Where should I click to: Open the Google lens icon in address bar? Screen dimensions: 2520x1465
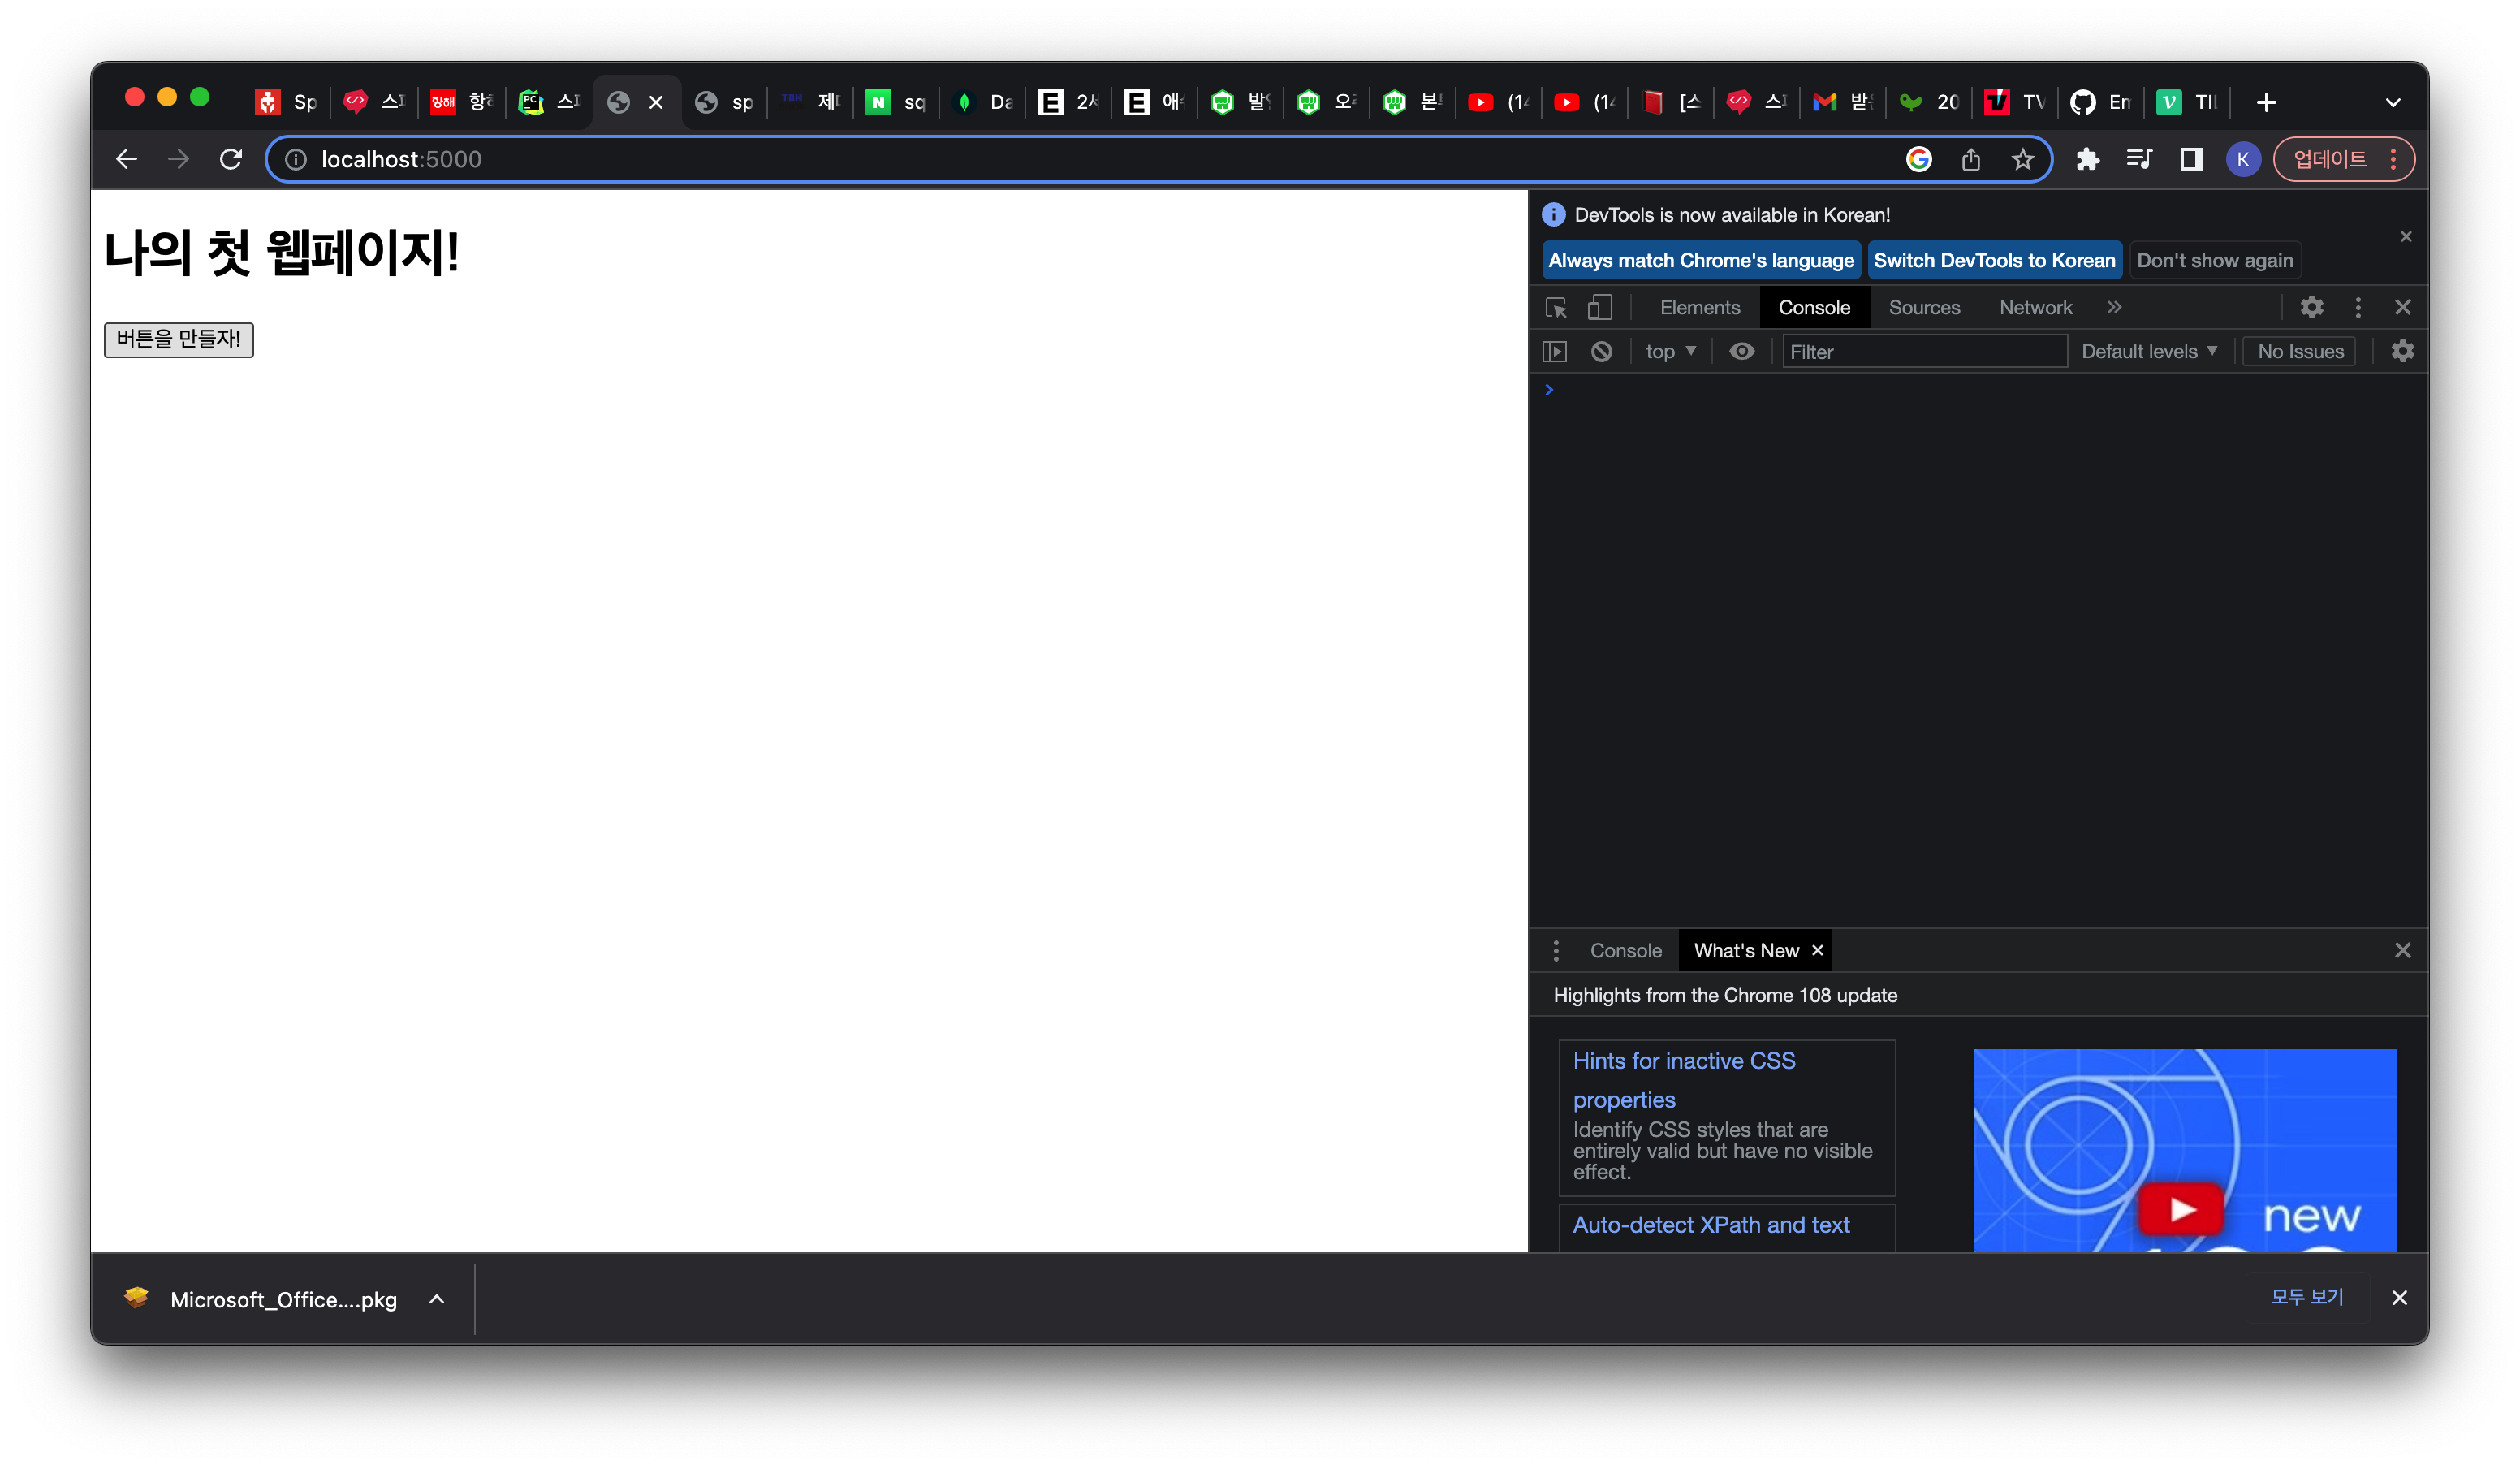[x=1918, y=159]
